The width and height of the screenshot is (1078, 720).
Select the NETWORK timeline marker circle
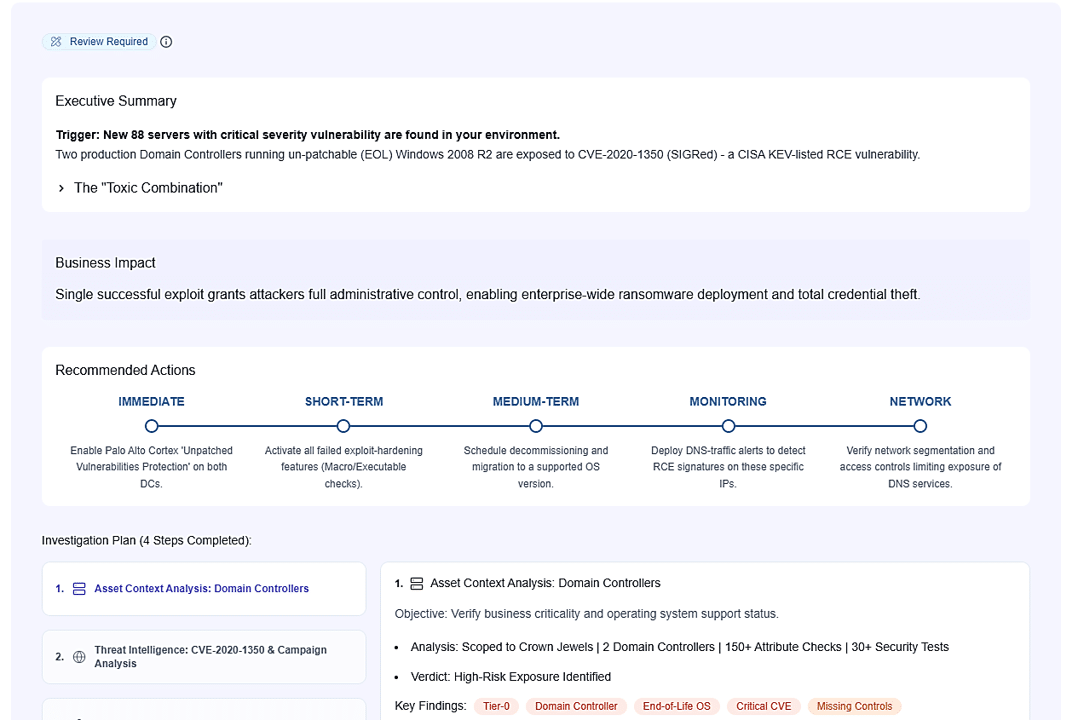point(920,426)
